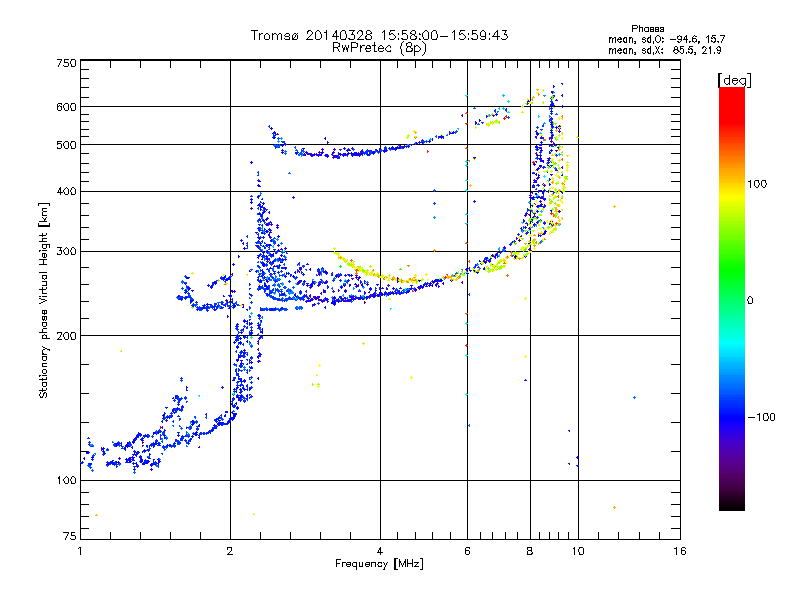The image size is (800, 600).
Task: Click the green zero-degree area of colorbar
Action: tap(732, 300)
